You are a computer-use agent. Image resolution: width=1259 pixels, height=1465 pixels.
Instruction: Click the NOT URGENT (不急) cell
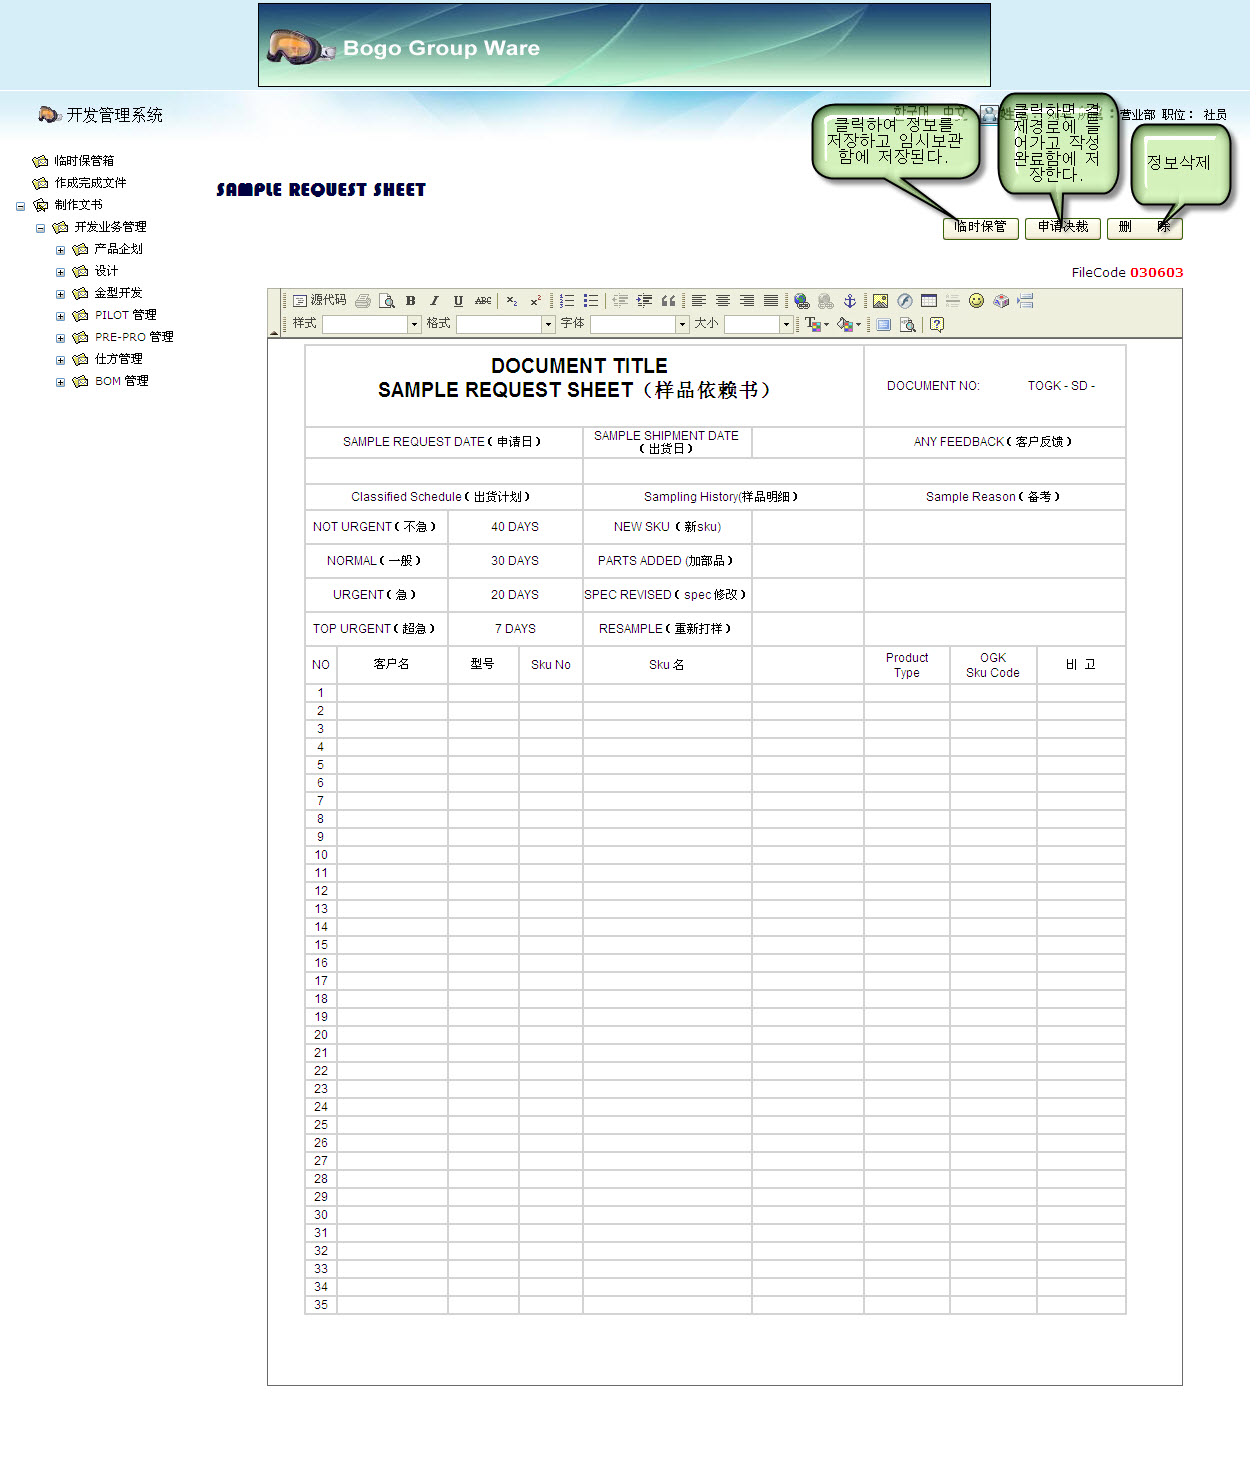(x=376, y=527)
